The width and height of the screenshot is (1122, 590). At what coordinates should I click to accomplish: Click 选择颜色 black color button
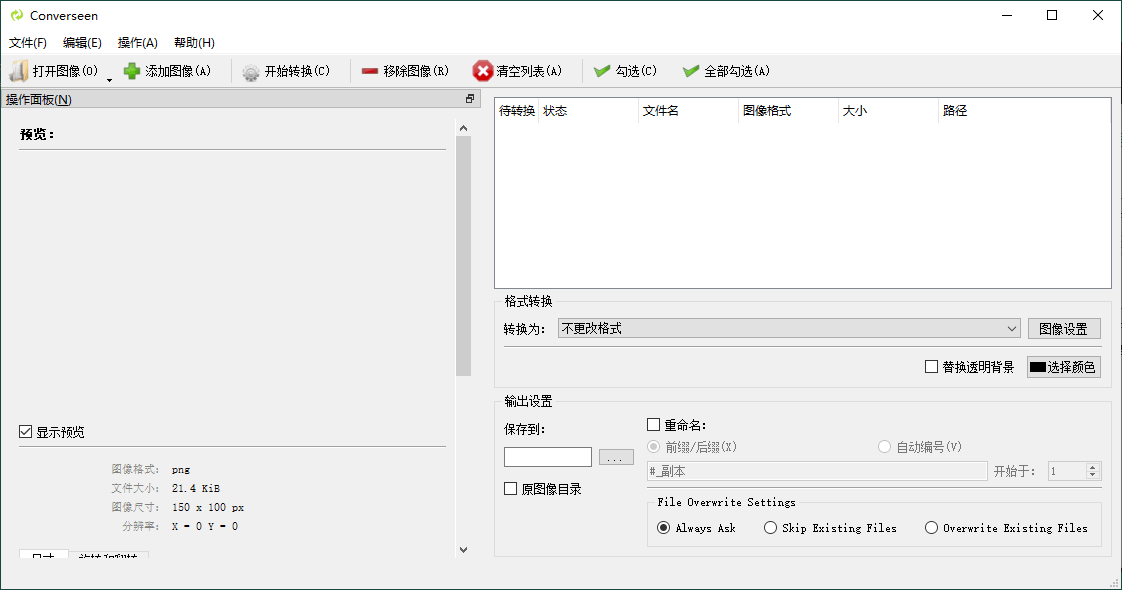click(x=1064, y=367)
